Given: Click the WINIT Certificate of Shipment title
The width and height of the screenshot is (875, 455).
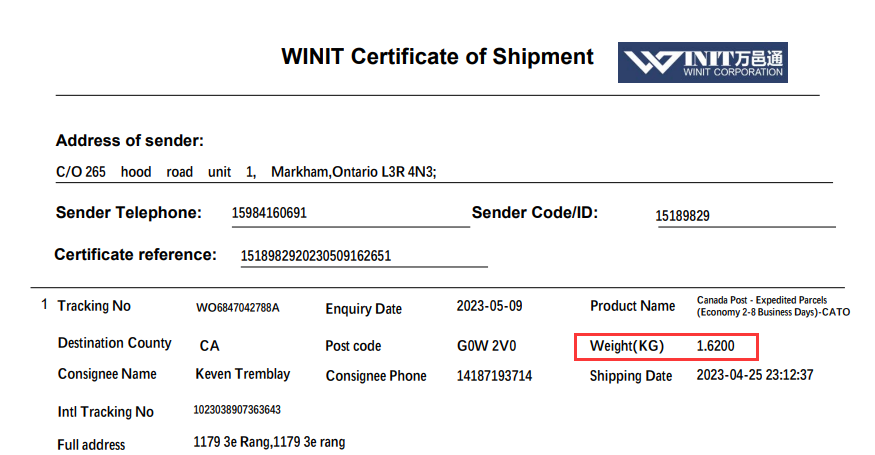Looking at the screenshot, I should 437,57.
